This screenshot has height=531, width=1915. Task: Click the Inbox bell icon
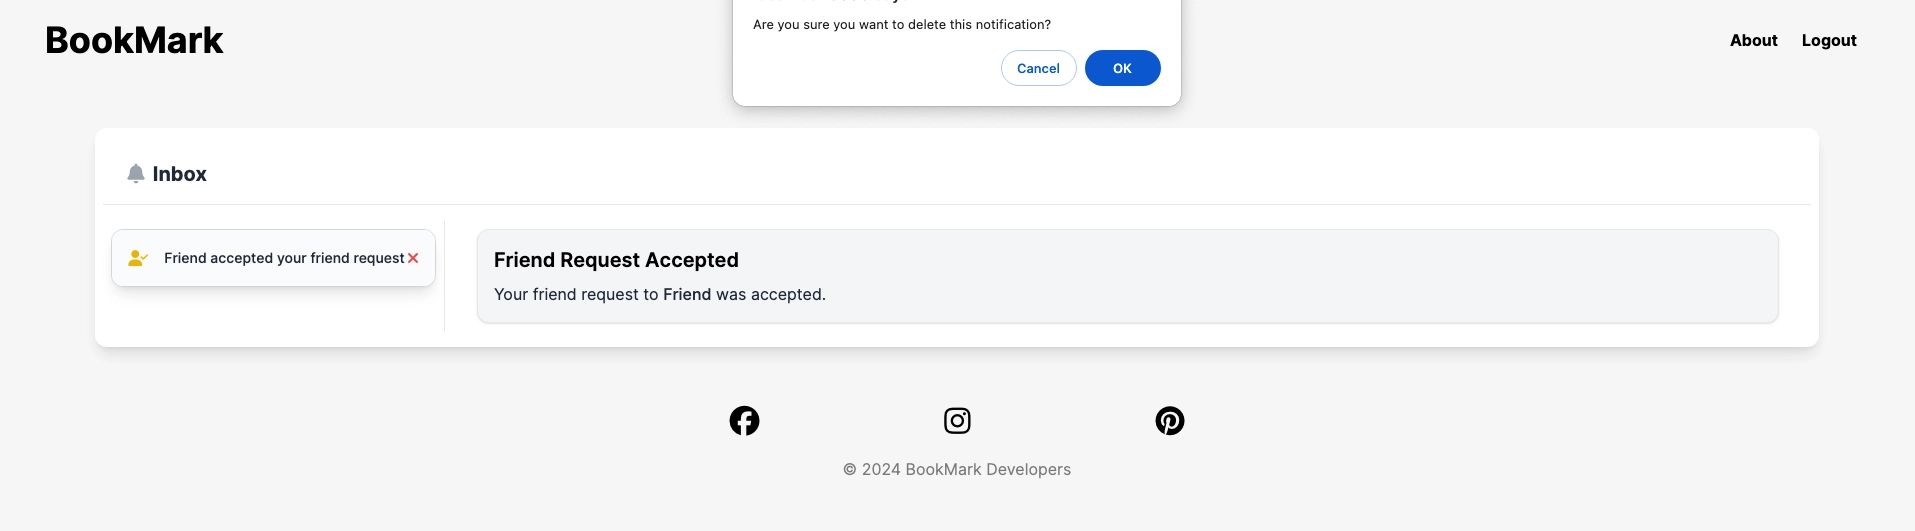pos(136,174)
